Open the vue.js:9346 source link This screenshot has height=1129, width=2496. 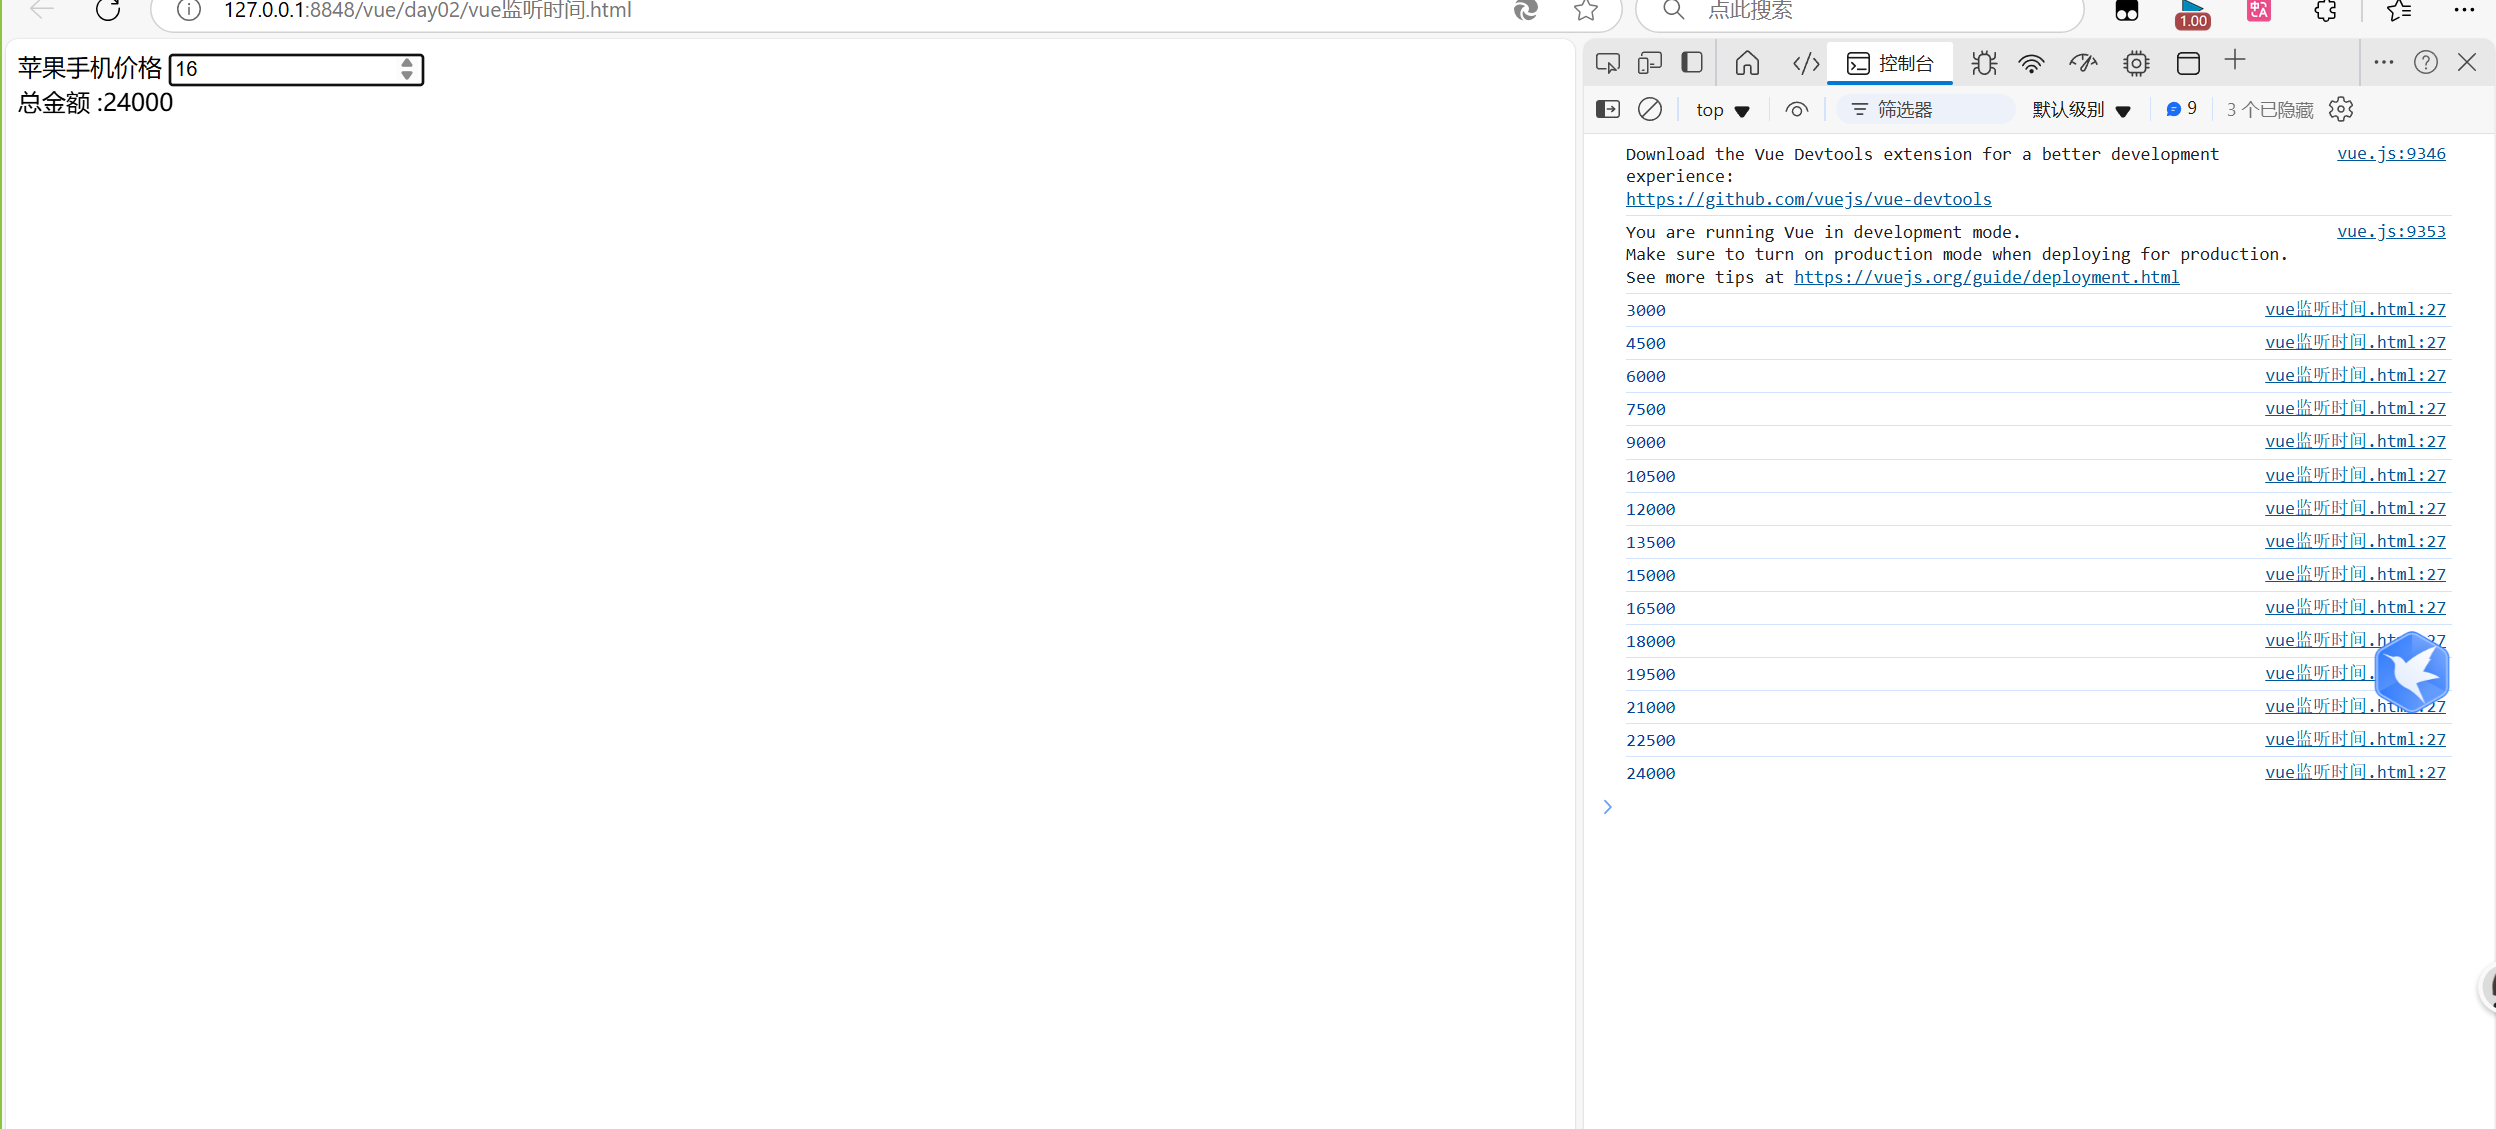tap(2390, 154)
